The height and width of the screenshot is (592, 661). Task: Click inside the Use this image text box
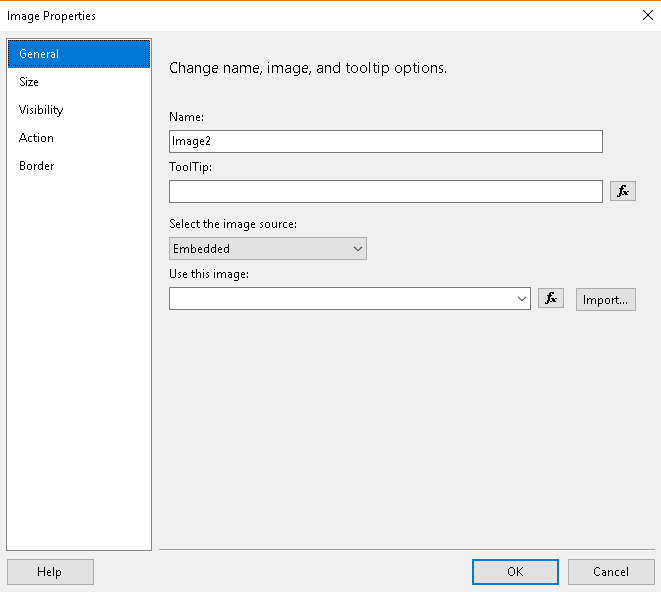[x=340, y=299]
